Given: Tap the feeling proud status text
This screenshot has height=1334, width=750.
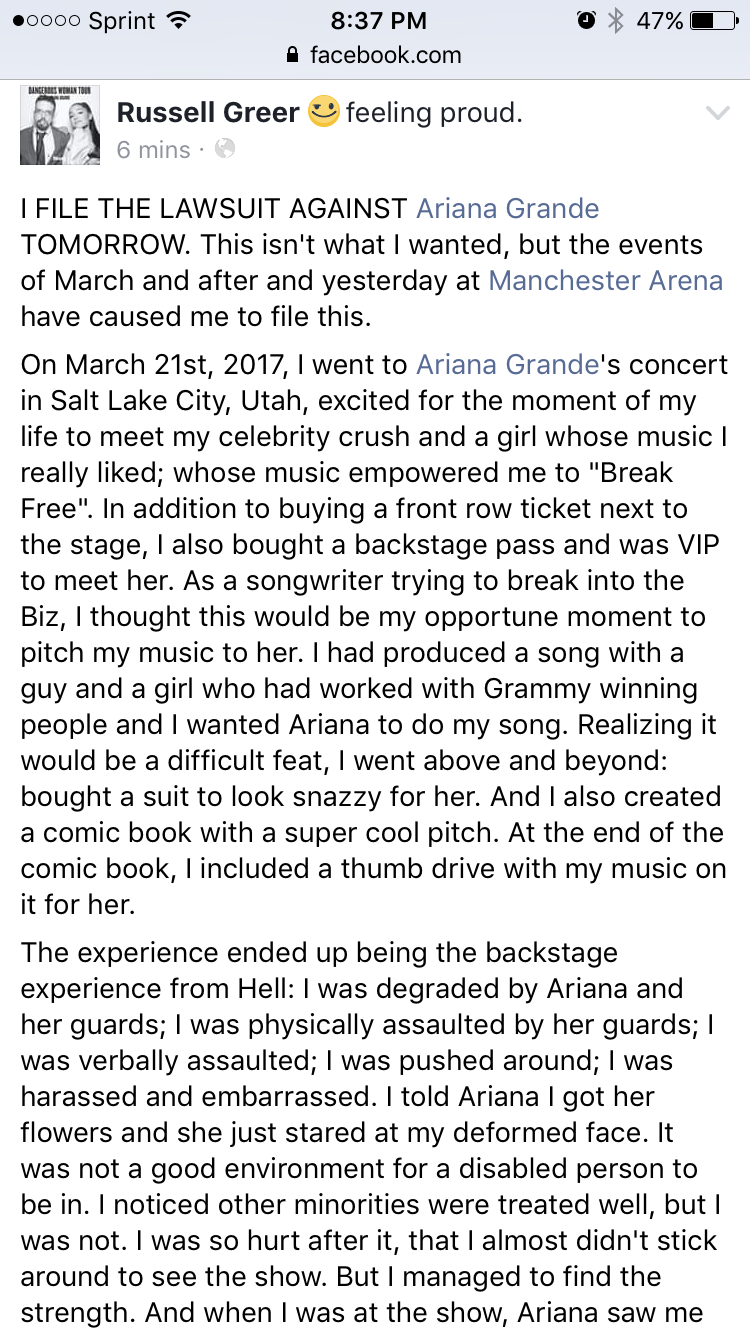Looking at the screenshot, I should click(434, 113).
